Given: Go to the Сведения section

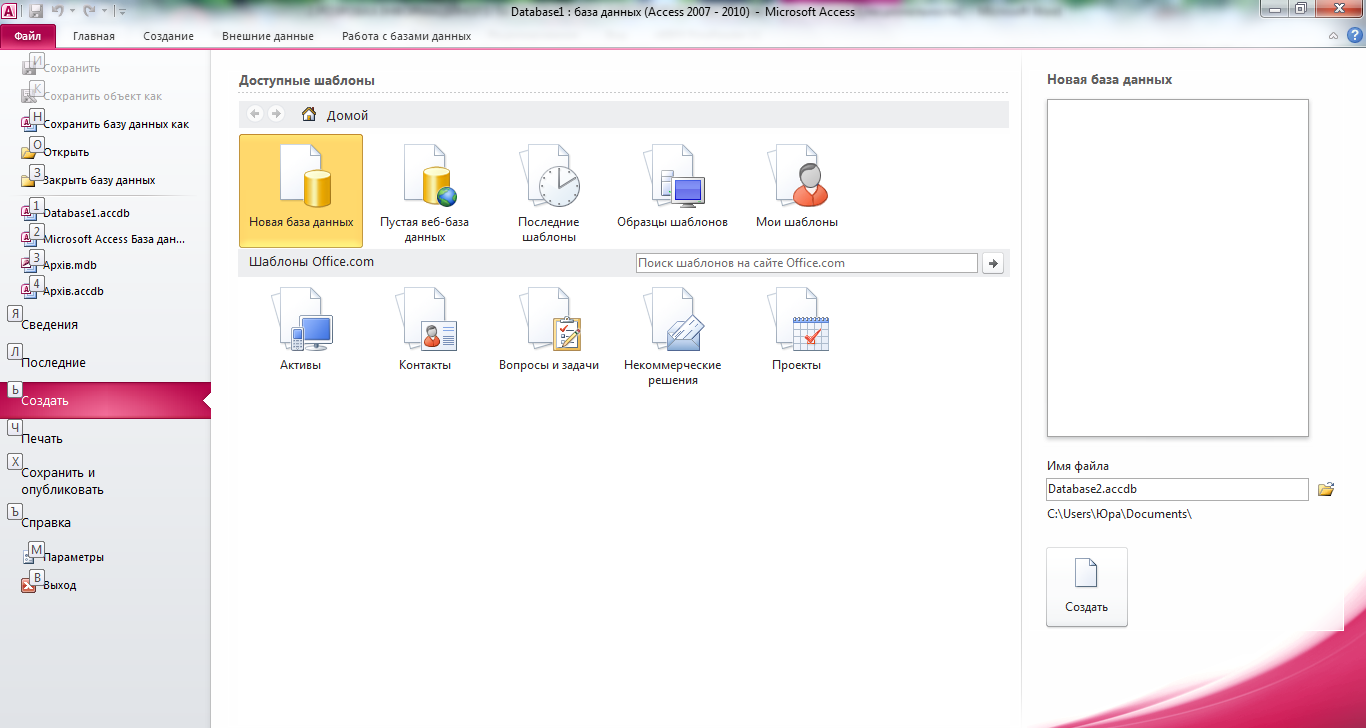Looking at the screenshot, I should point(105,325).
